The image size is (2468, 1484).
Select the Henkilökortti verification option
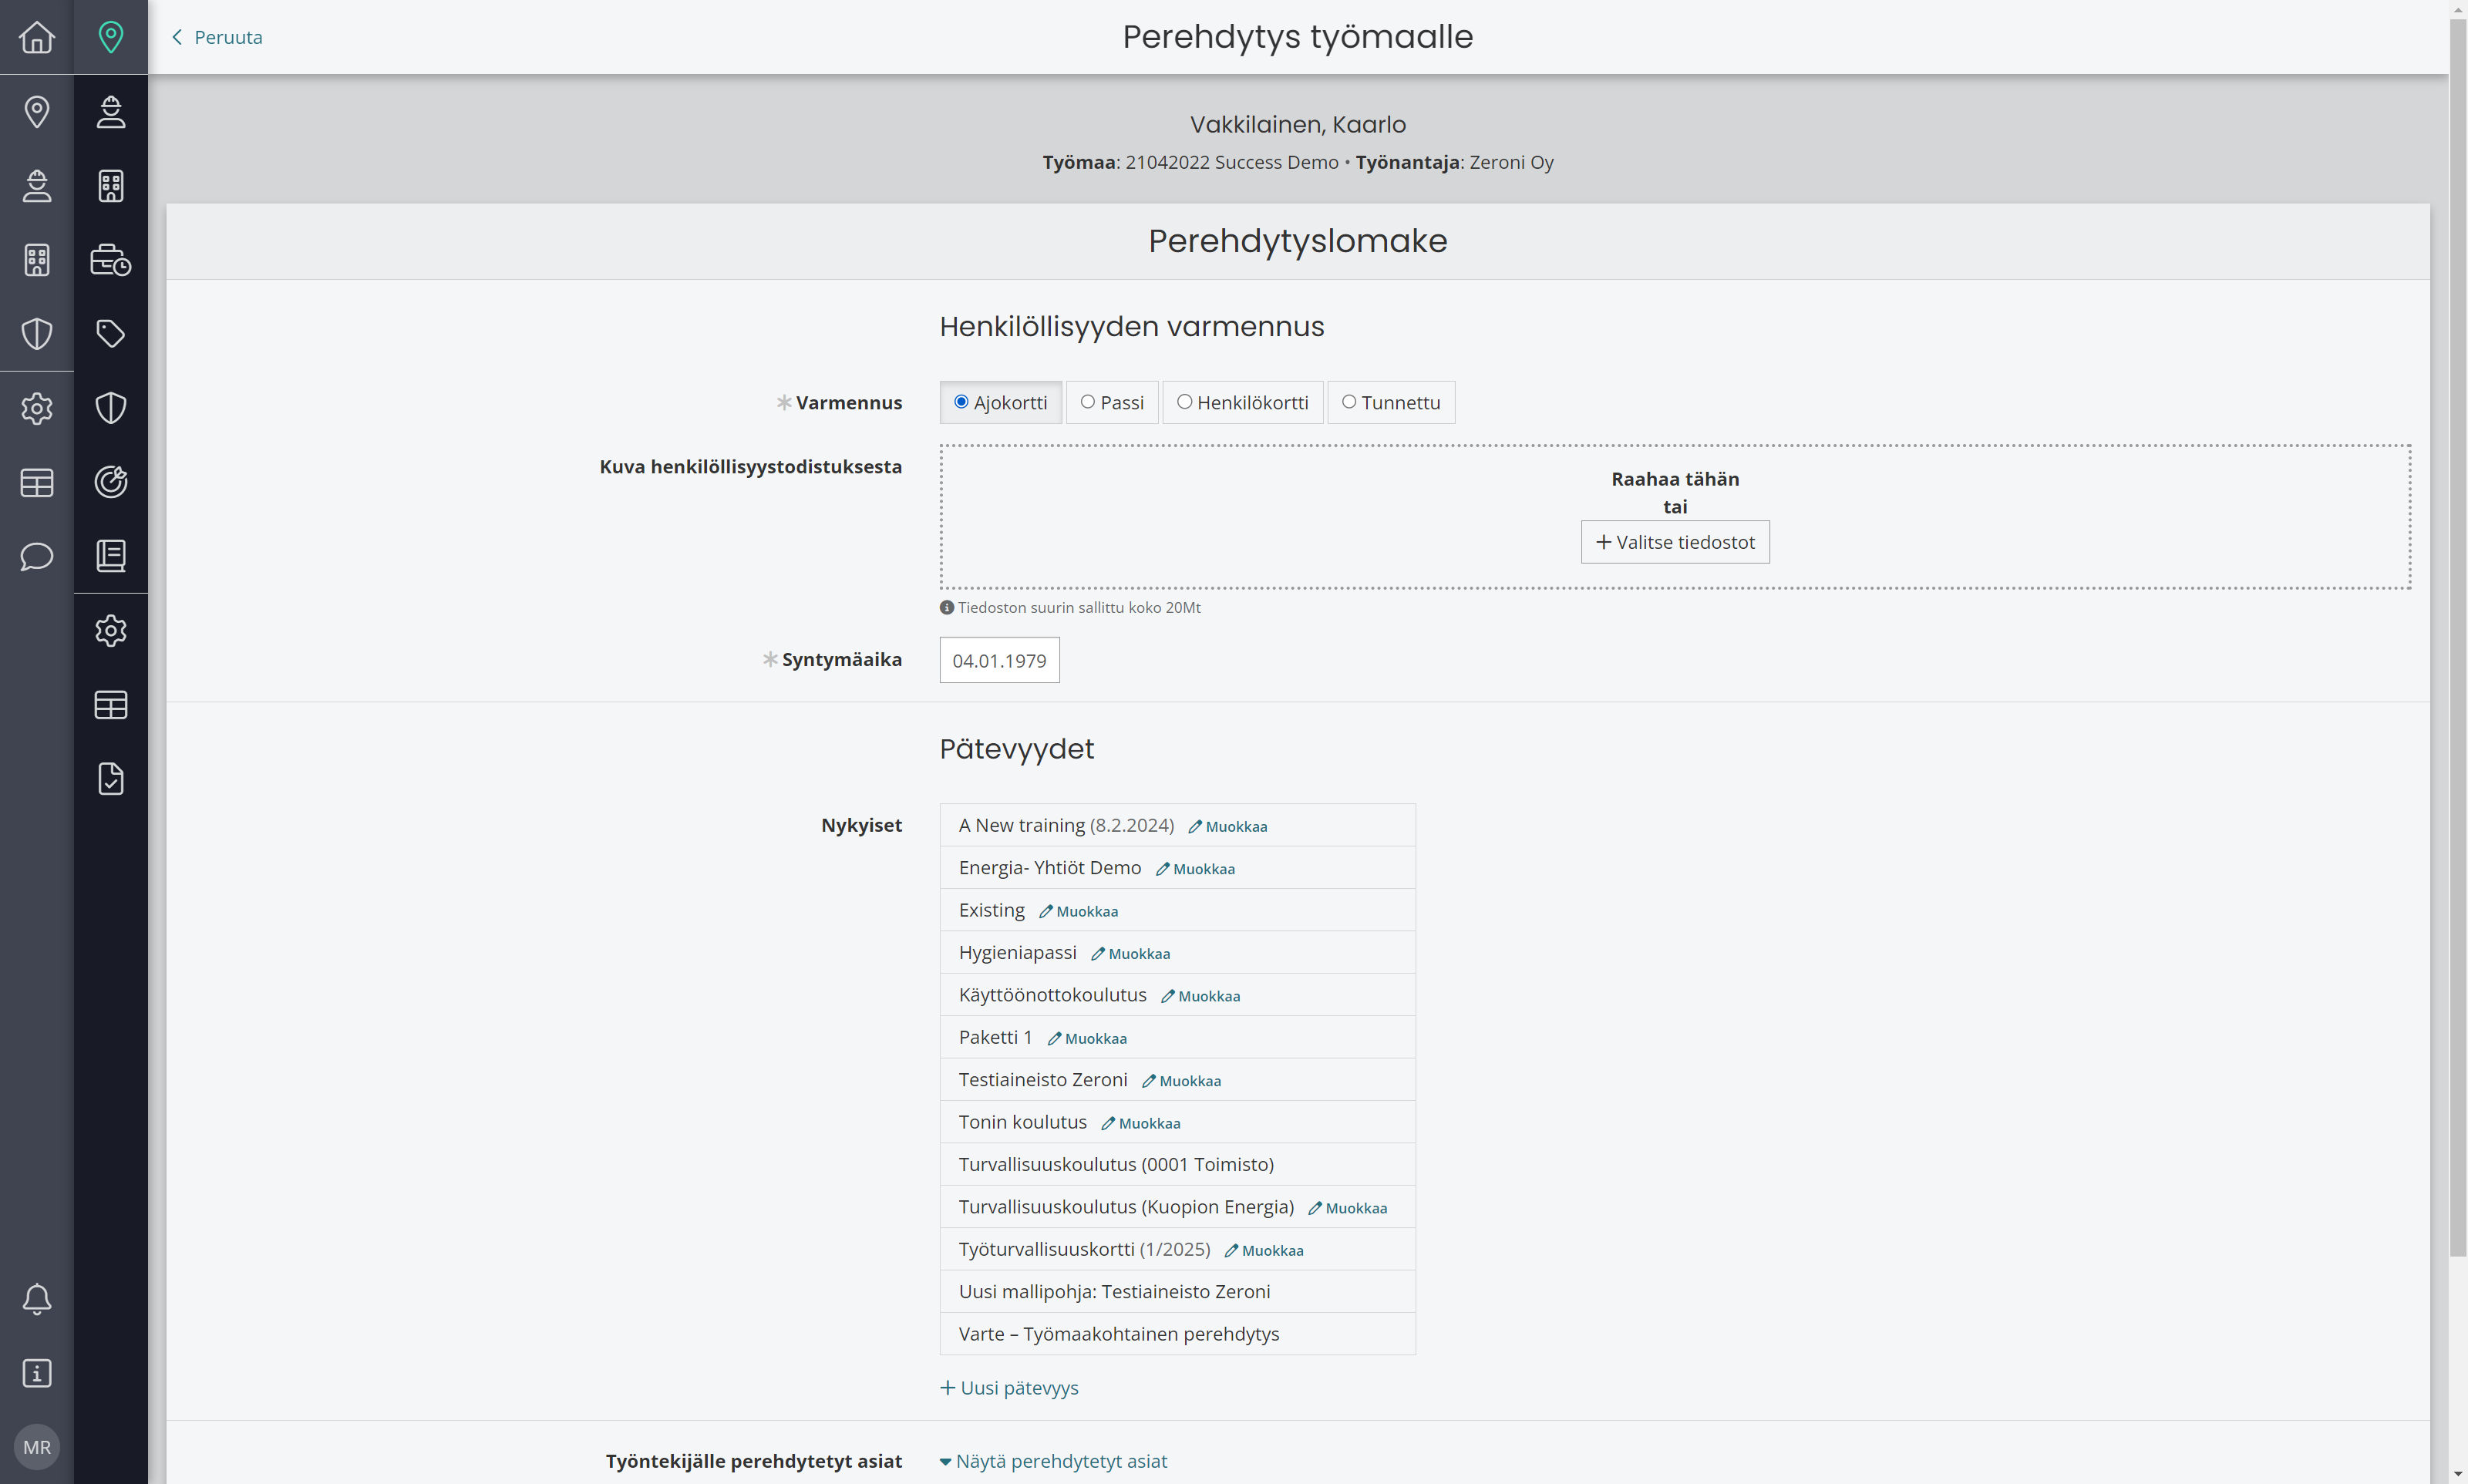click(x=1243, y=402)
